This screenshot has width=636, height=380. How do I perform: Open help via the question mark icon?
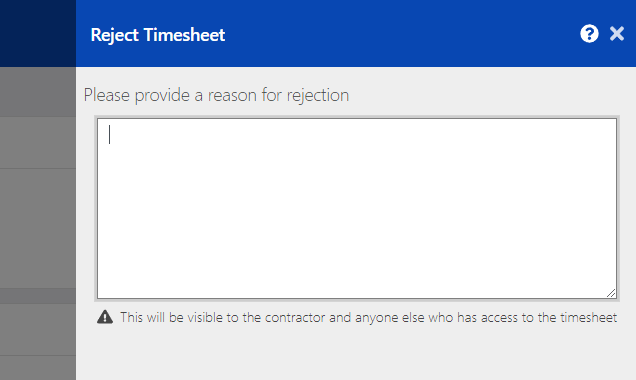(x=589, y=34)
